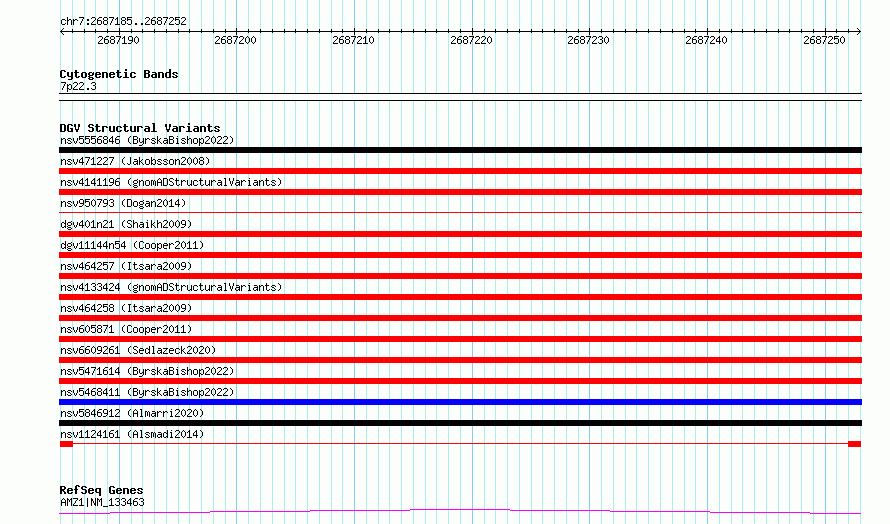Click the left arrow end of ruler
Image resolution: width=890 pixels, height=524 pixels.
(x=62, y=32)
